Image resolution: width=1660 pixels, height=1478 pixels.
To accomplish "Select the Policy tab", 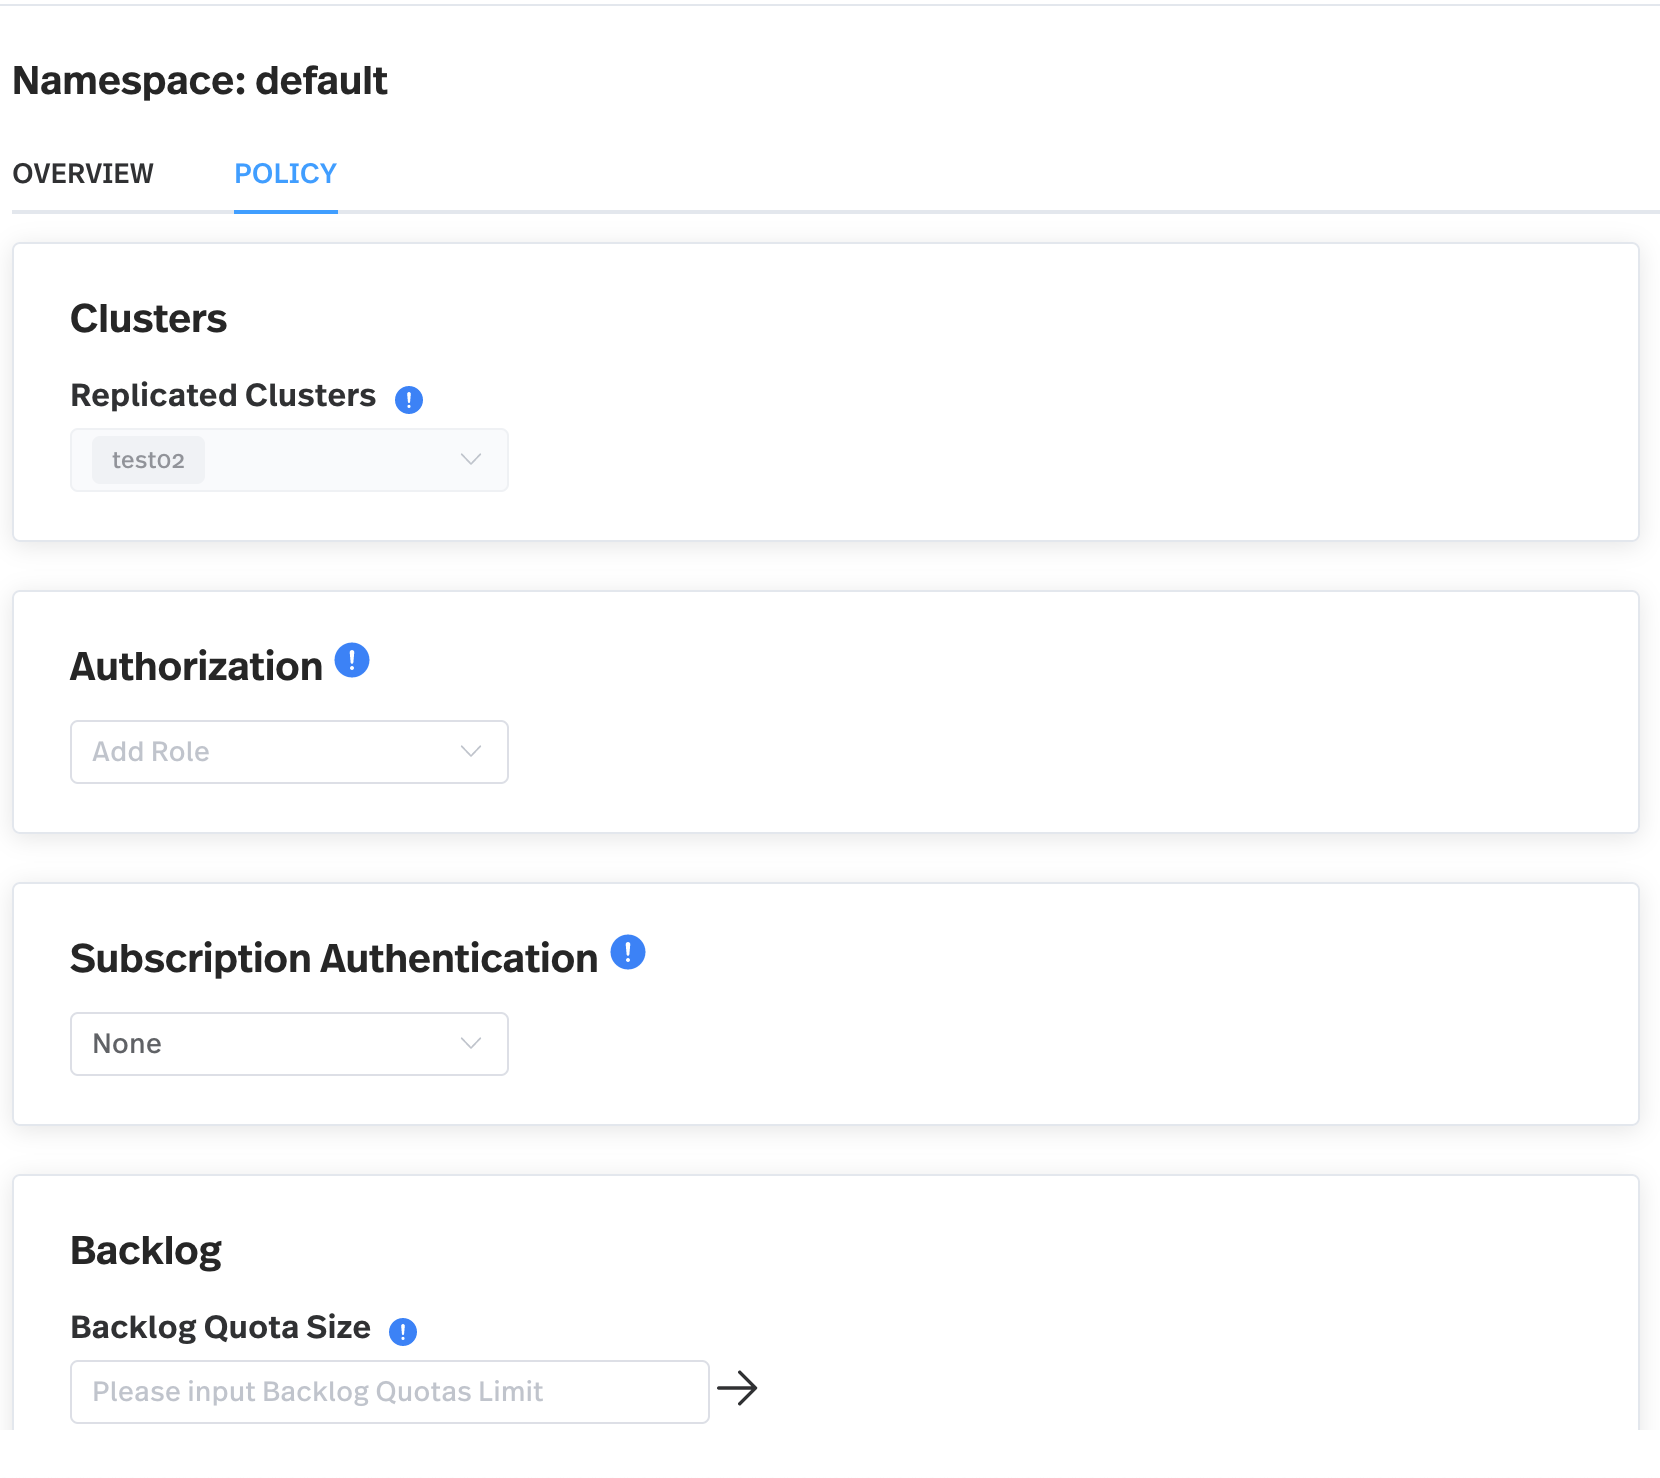I will tap(285, 173).
